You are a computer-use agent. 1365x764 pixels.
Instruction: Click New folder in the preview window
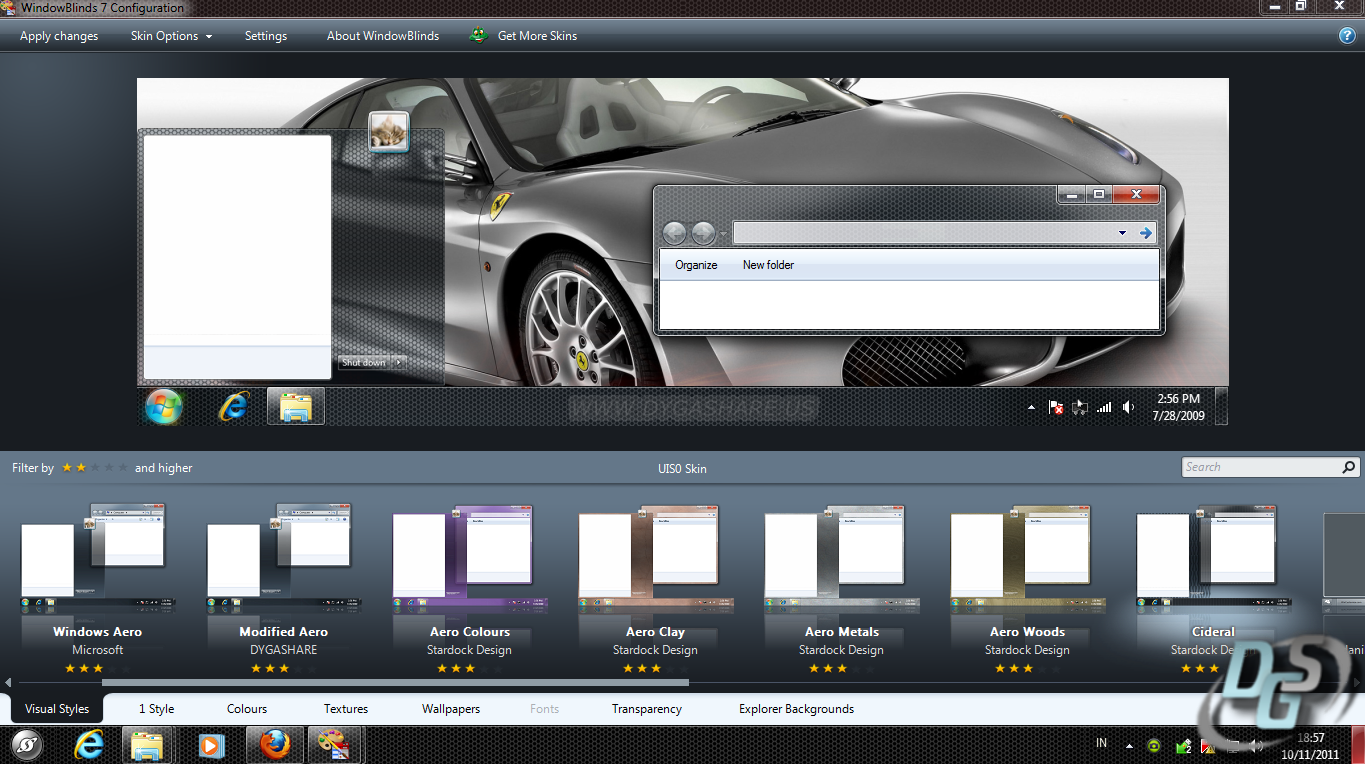point(768,265)
